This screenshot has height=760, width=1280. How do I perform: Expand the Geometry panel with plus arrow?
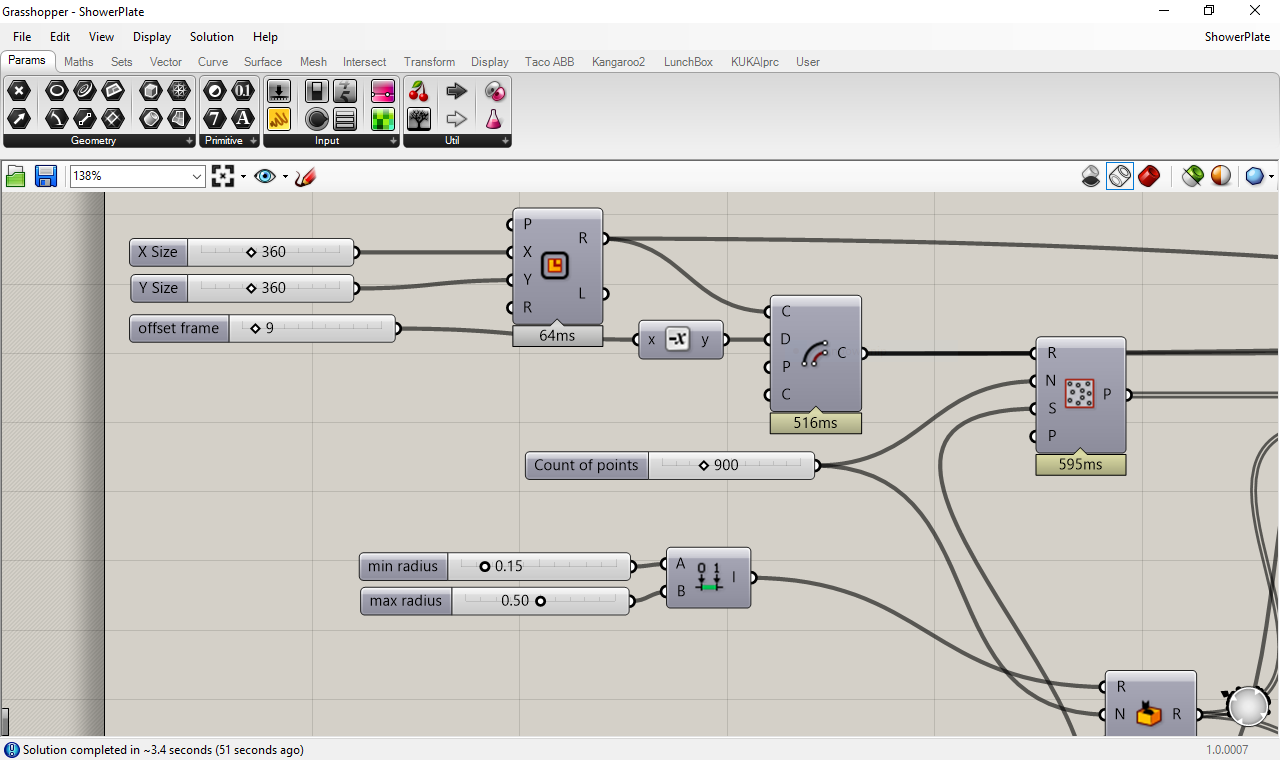point(190,142)
